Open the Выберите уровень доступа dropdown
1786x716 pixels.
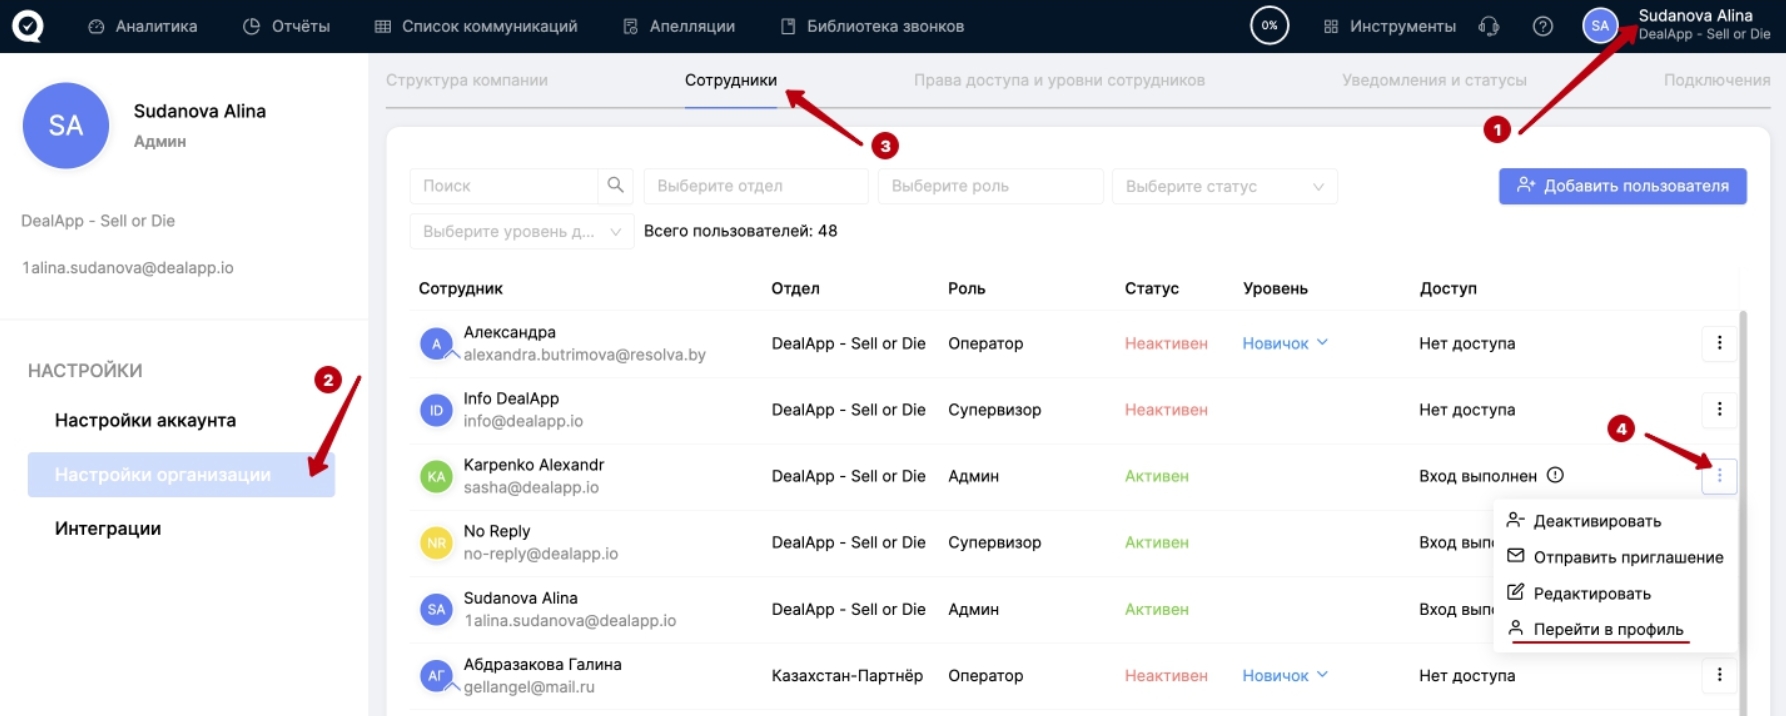(x=521, y=231)
